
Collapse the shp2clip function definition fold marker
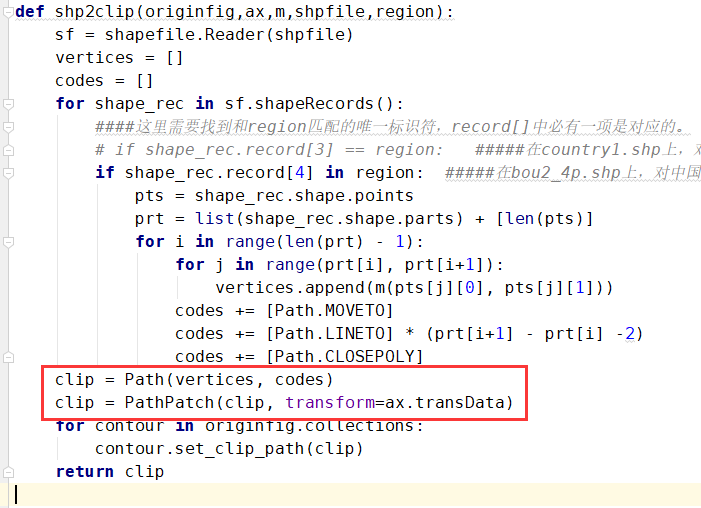[9, 12]
